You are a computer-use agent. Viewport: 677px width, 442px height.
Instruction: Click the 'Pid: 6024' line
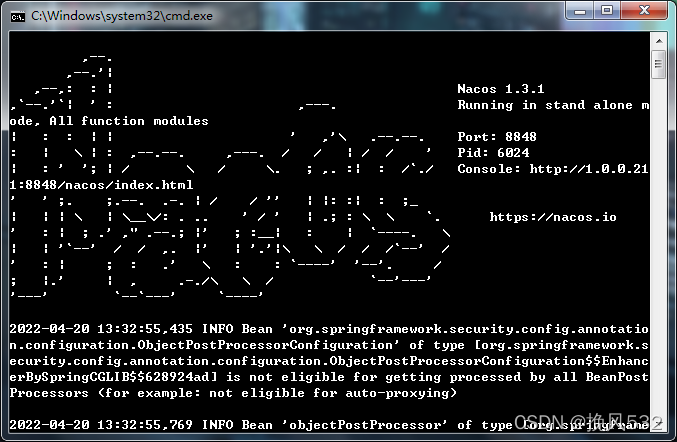coord(493,153)
